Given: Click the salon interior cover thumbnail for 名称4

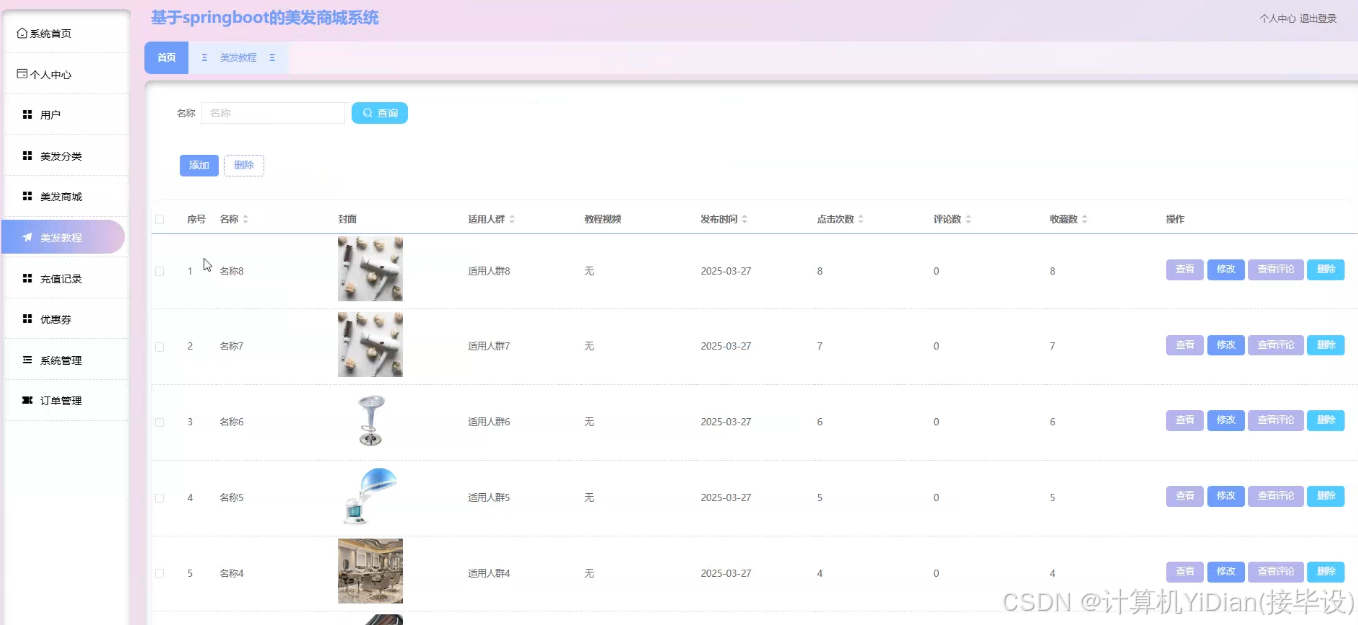Looking at the screenshot, I should click(x=370, y=571).
